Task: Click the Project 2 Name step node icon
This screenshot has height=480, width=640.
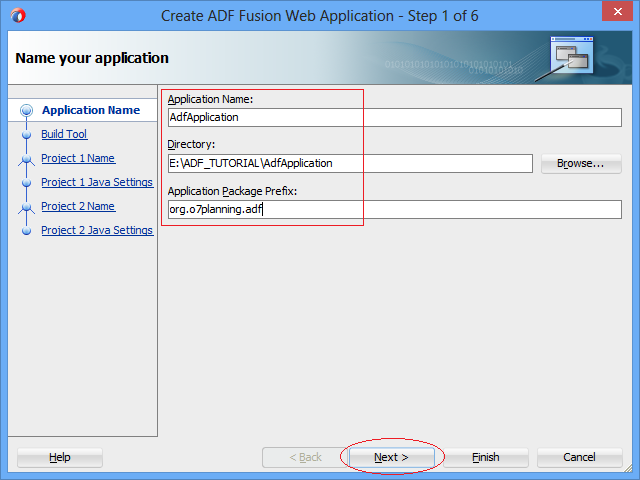Action: pyautogui.click(x=27, y=207)
